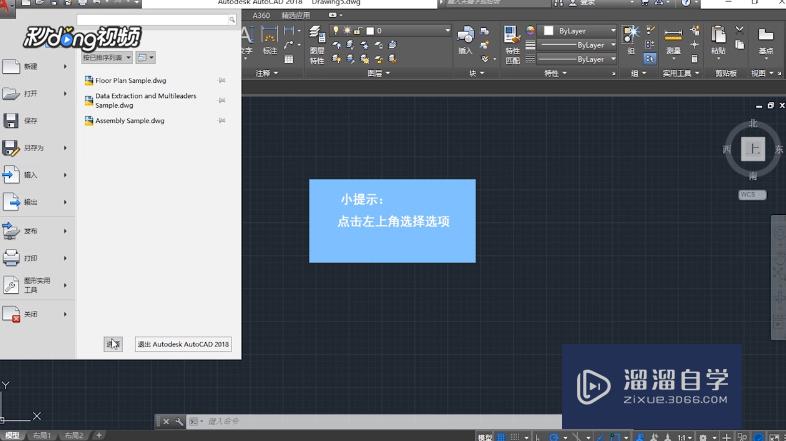This screenshot has width=786, height=441.
Task: Pin Floor Plan Sample.dwg to list
Action: 222,80
